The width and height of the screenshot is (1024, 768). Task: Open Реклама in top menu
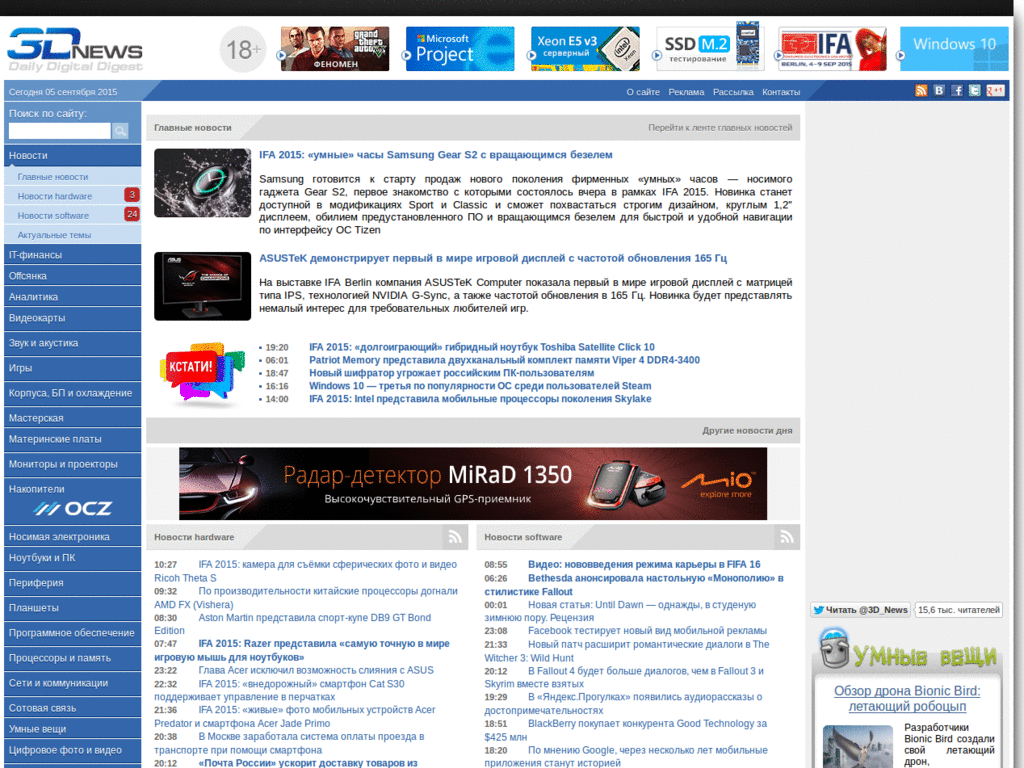click(686, 92)
